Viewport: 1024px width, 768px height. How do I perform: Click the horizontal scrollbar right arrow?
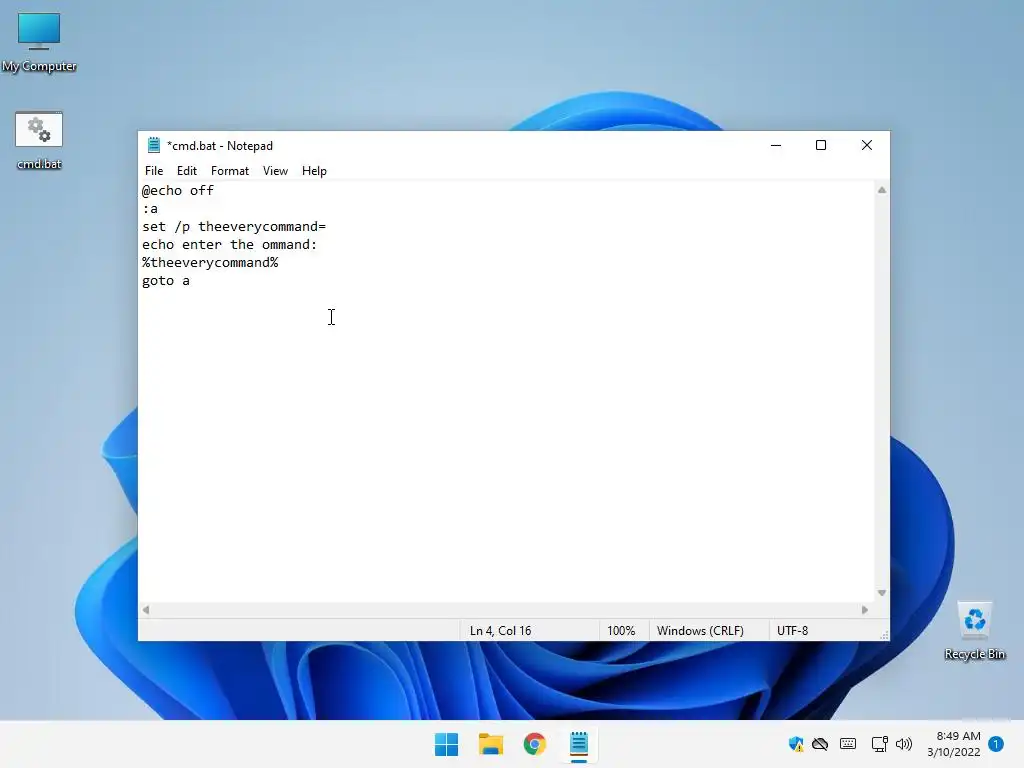coord(865,610)
